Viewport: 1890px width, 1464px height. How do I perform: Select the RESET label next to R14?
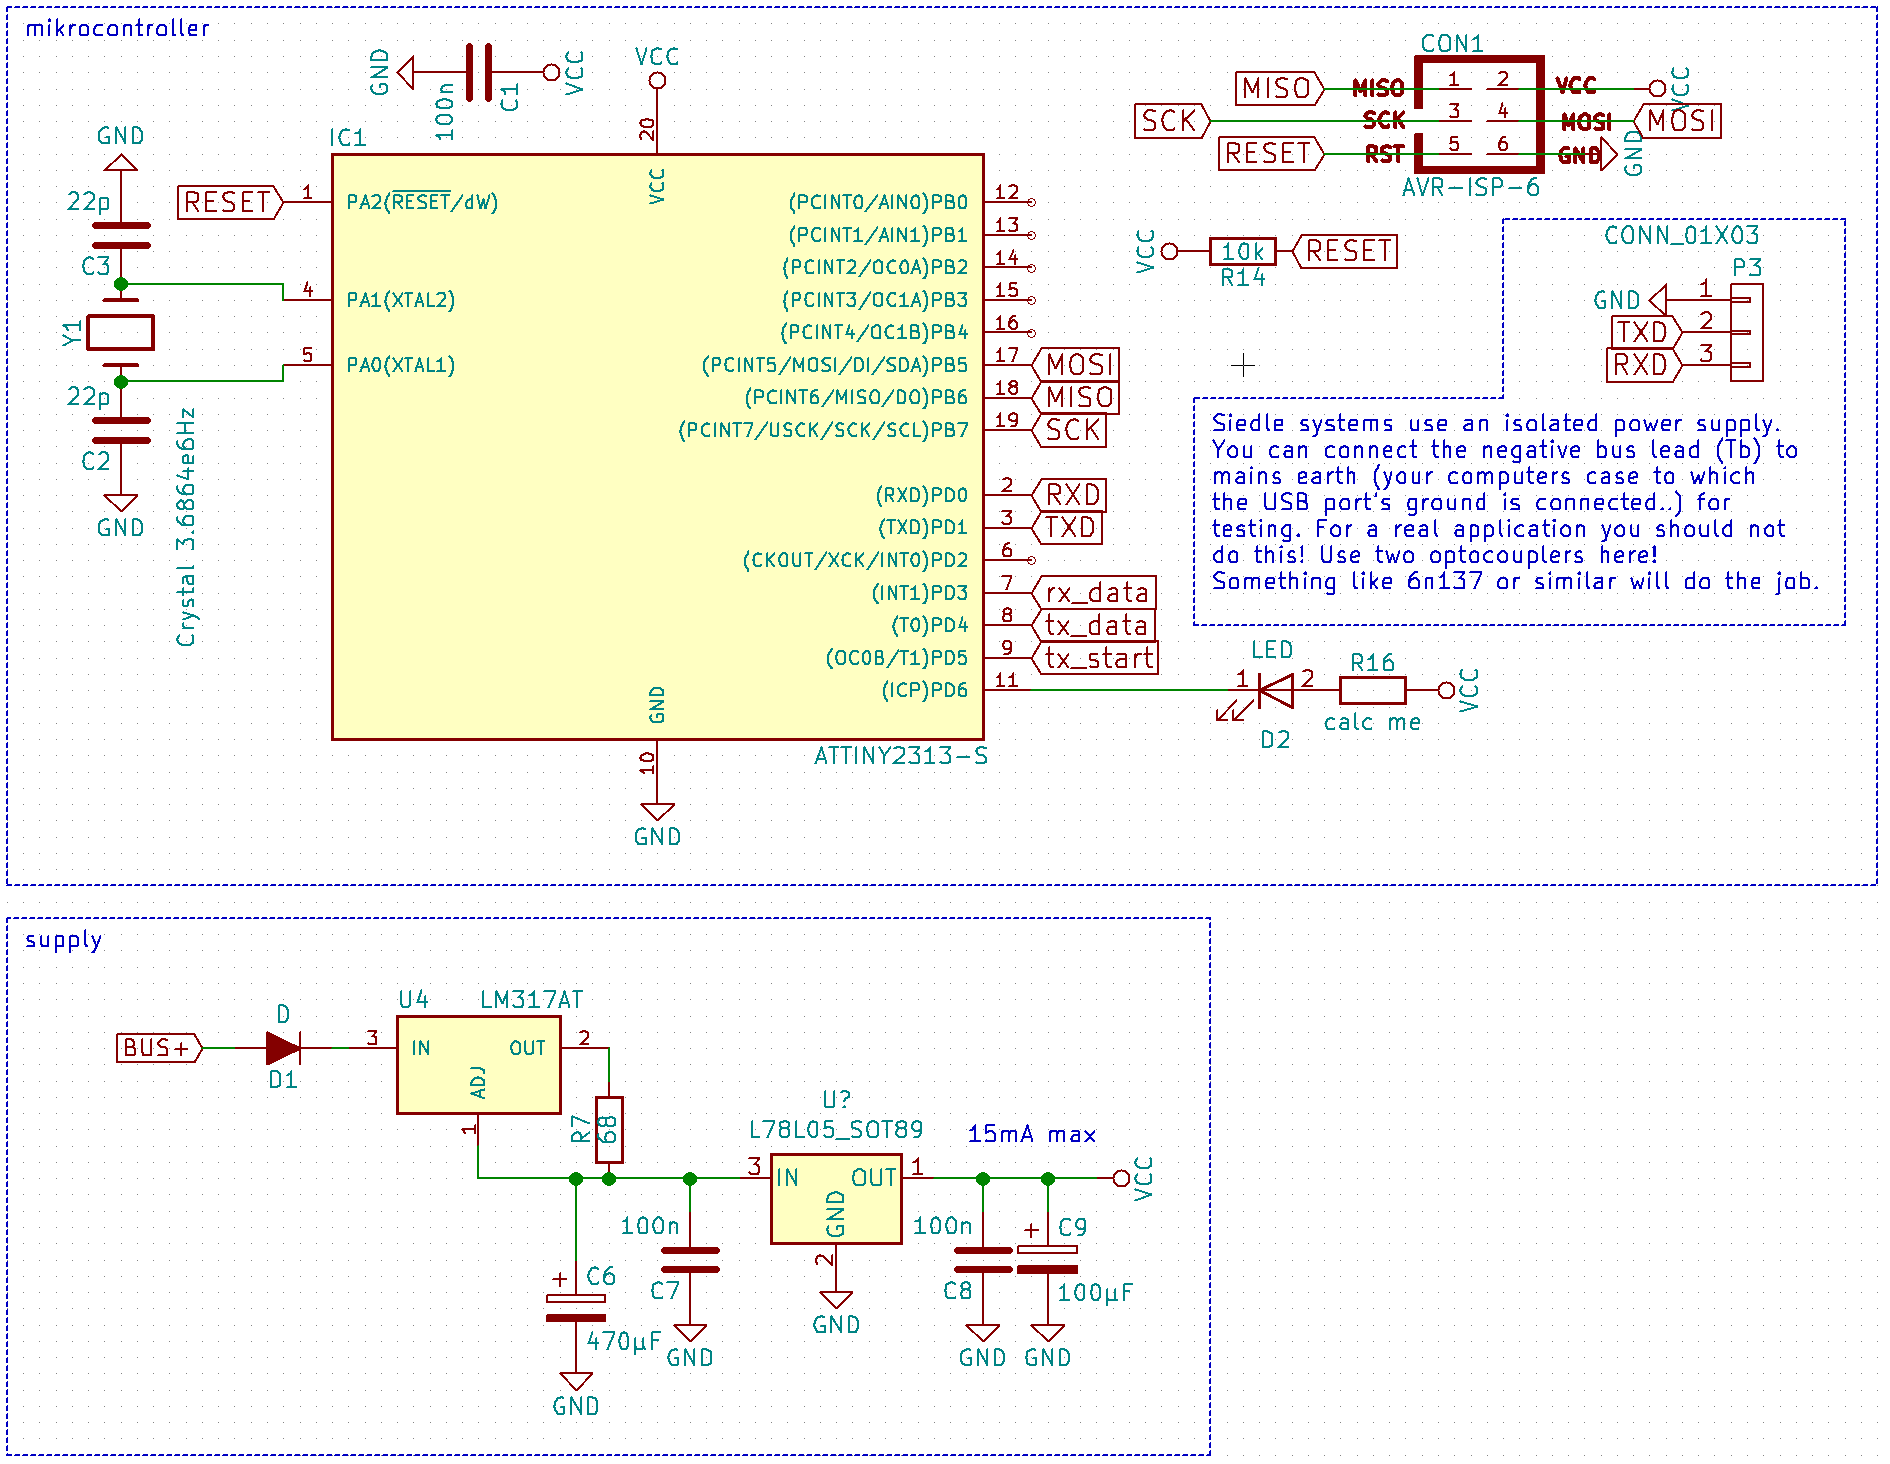point(1345,251)
